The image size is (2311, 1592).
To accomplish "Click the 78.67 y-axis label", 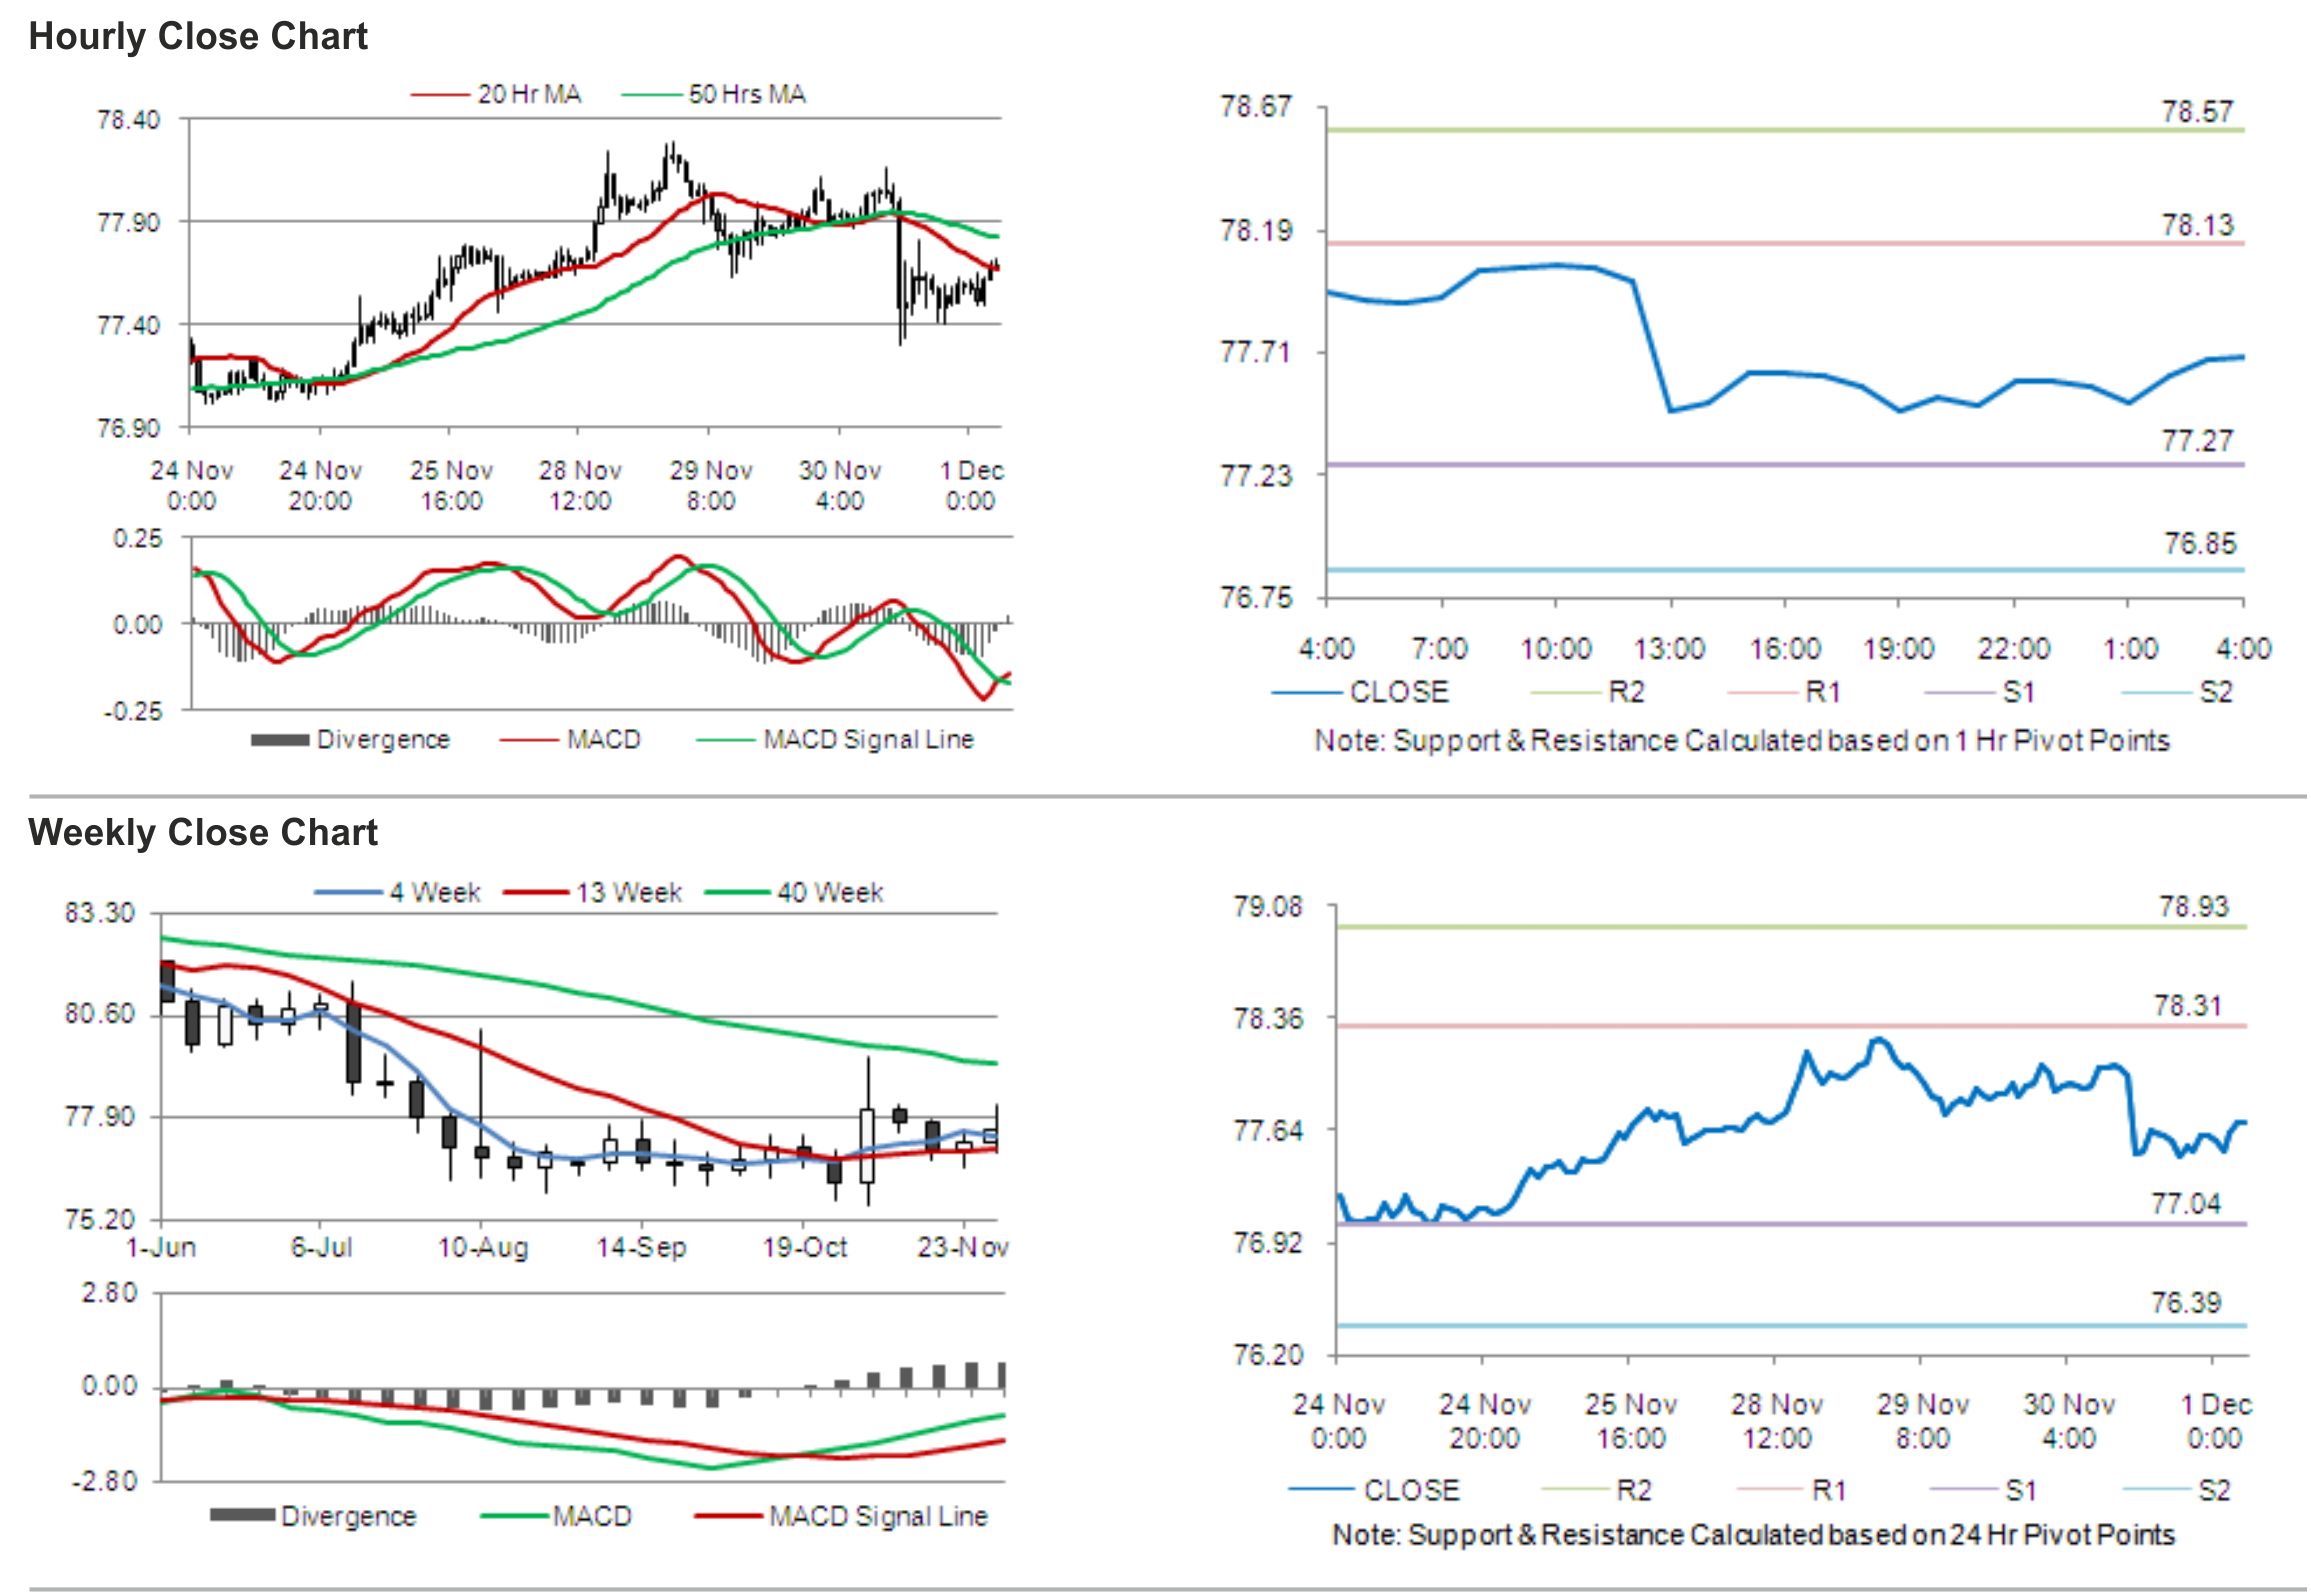I will pos(1256,106).
